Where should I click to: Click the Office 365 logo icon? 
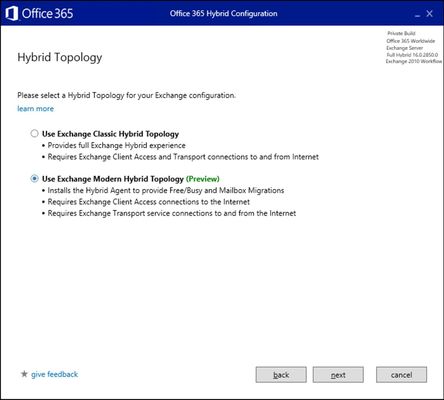click(x=12, y=14)
